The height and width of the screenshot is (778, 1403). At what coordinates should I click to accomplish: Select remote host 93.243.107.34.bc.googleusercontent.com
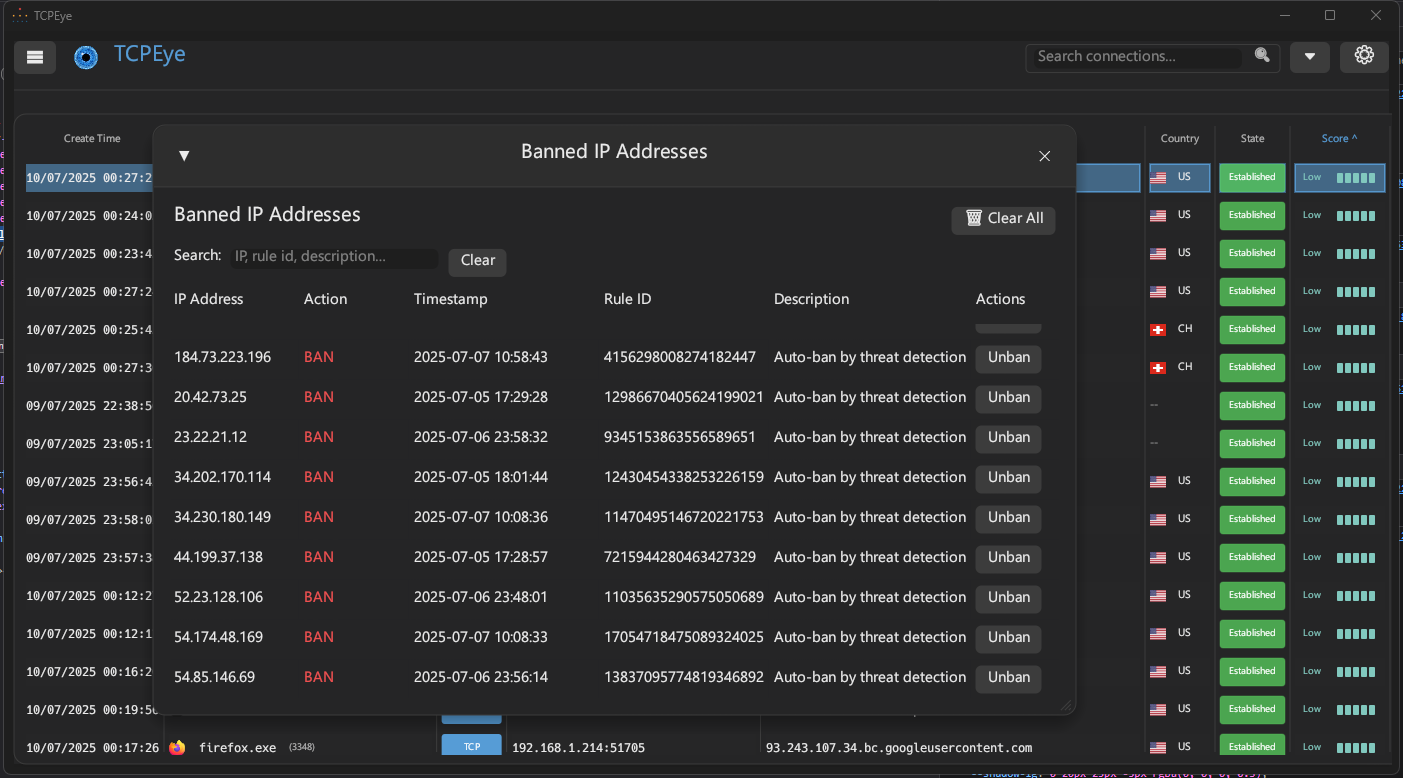pos(899,747)
